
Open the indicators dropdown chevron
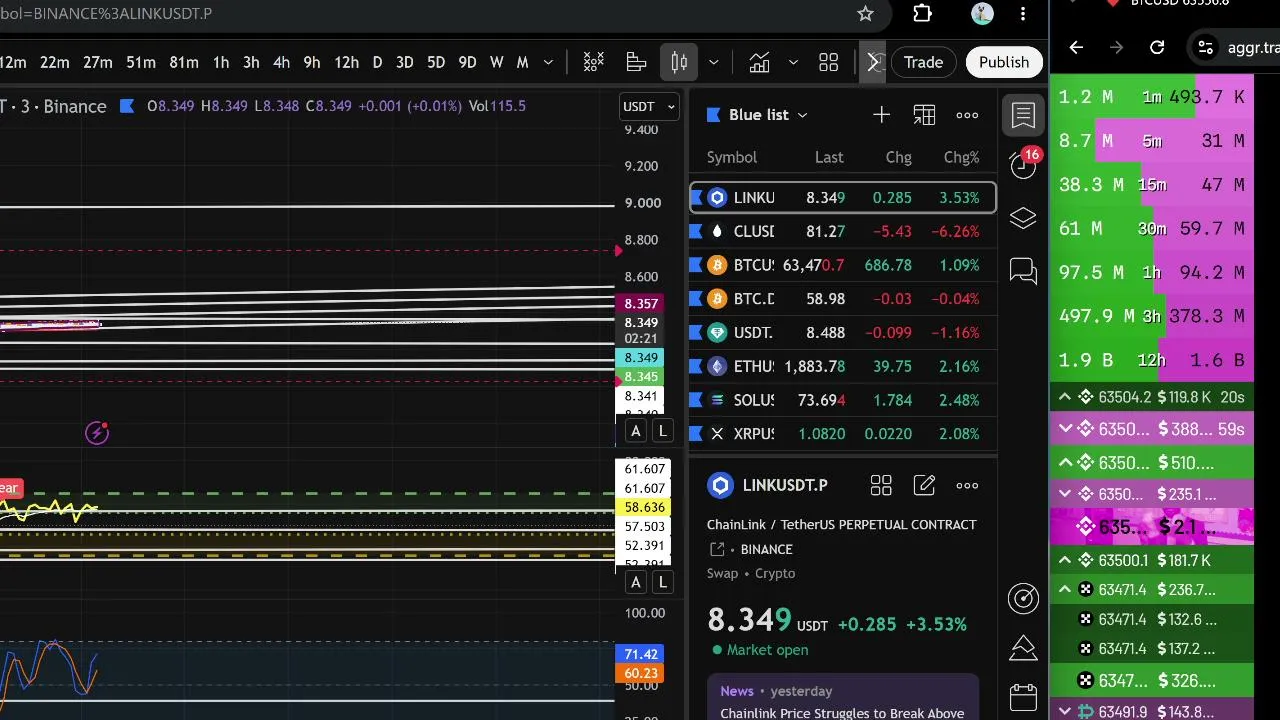coord(793,62)
